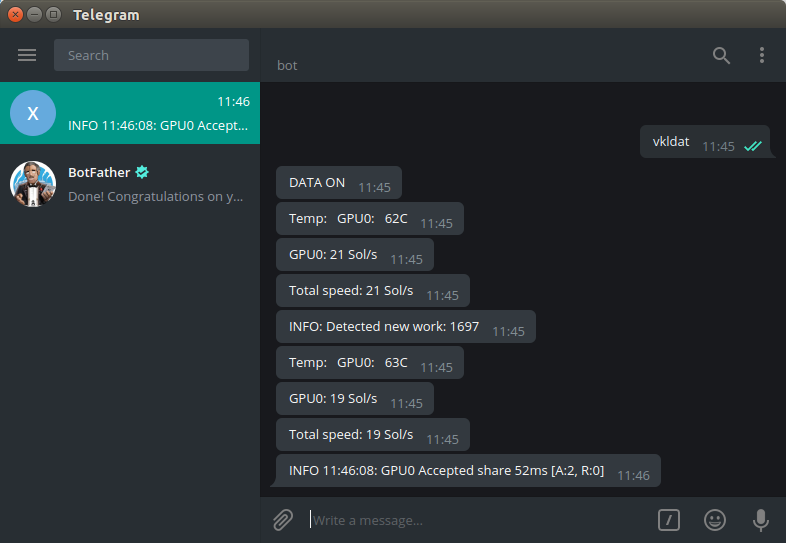The width and height of the screenshot is (786, 543).
Task: Focus the Search chats field
Action: click(150, 55)
